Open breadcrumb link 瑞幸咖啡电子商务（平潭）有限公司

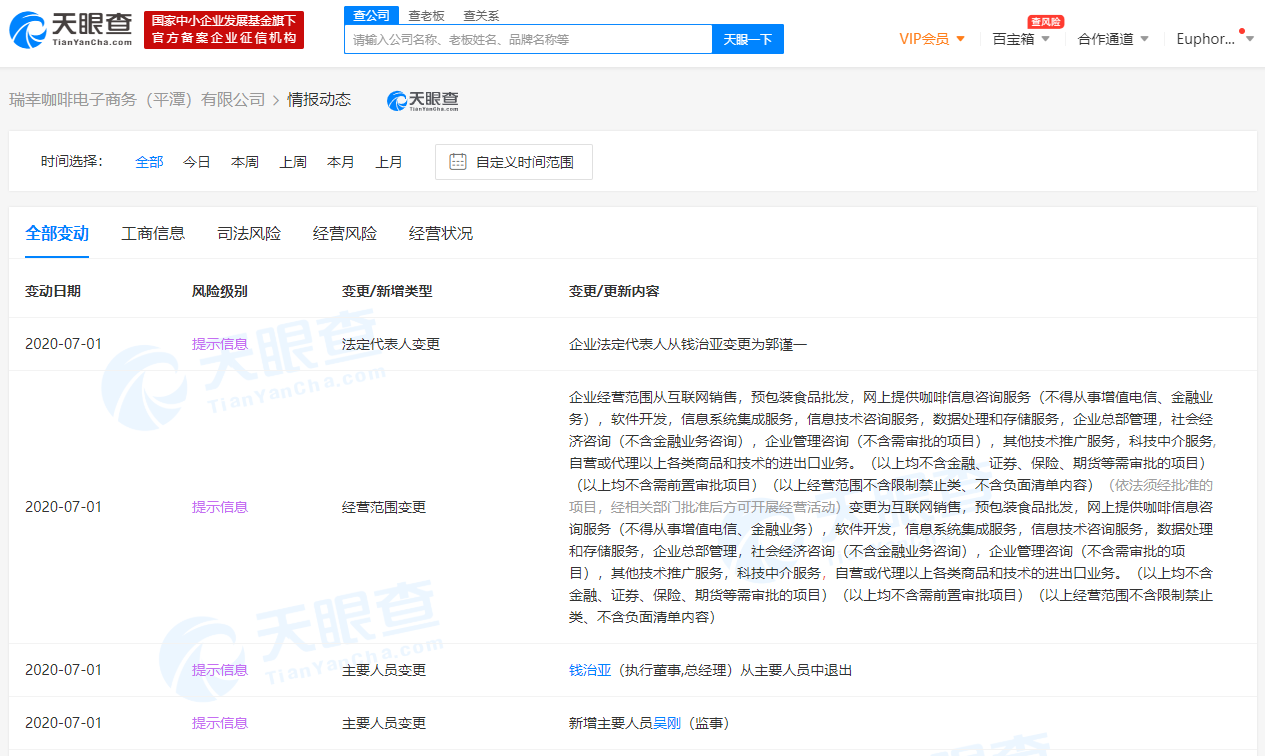[137, 100]
